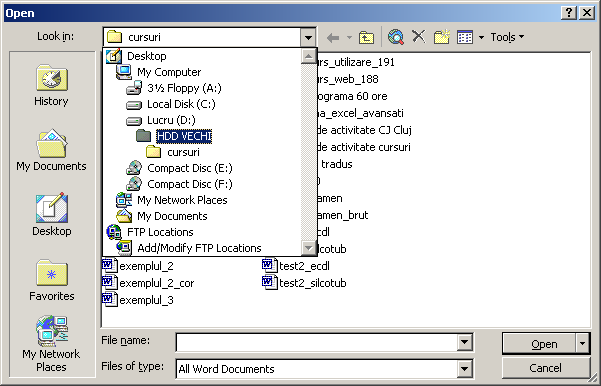Select the file ending in 'amen_brut'

tap(343, 215)
